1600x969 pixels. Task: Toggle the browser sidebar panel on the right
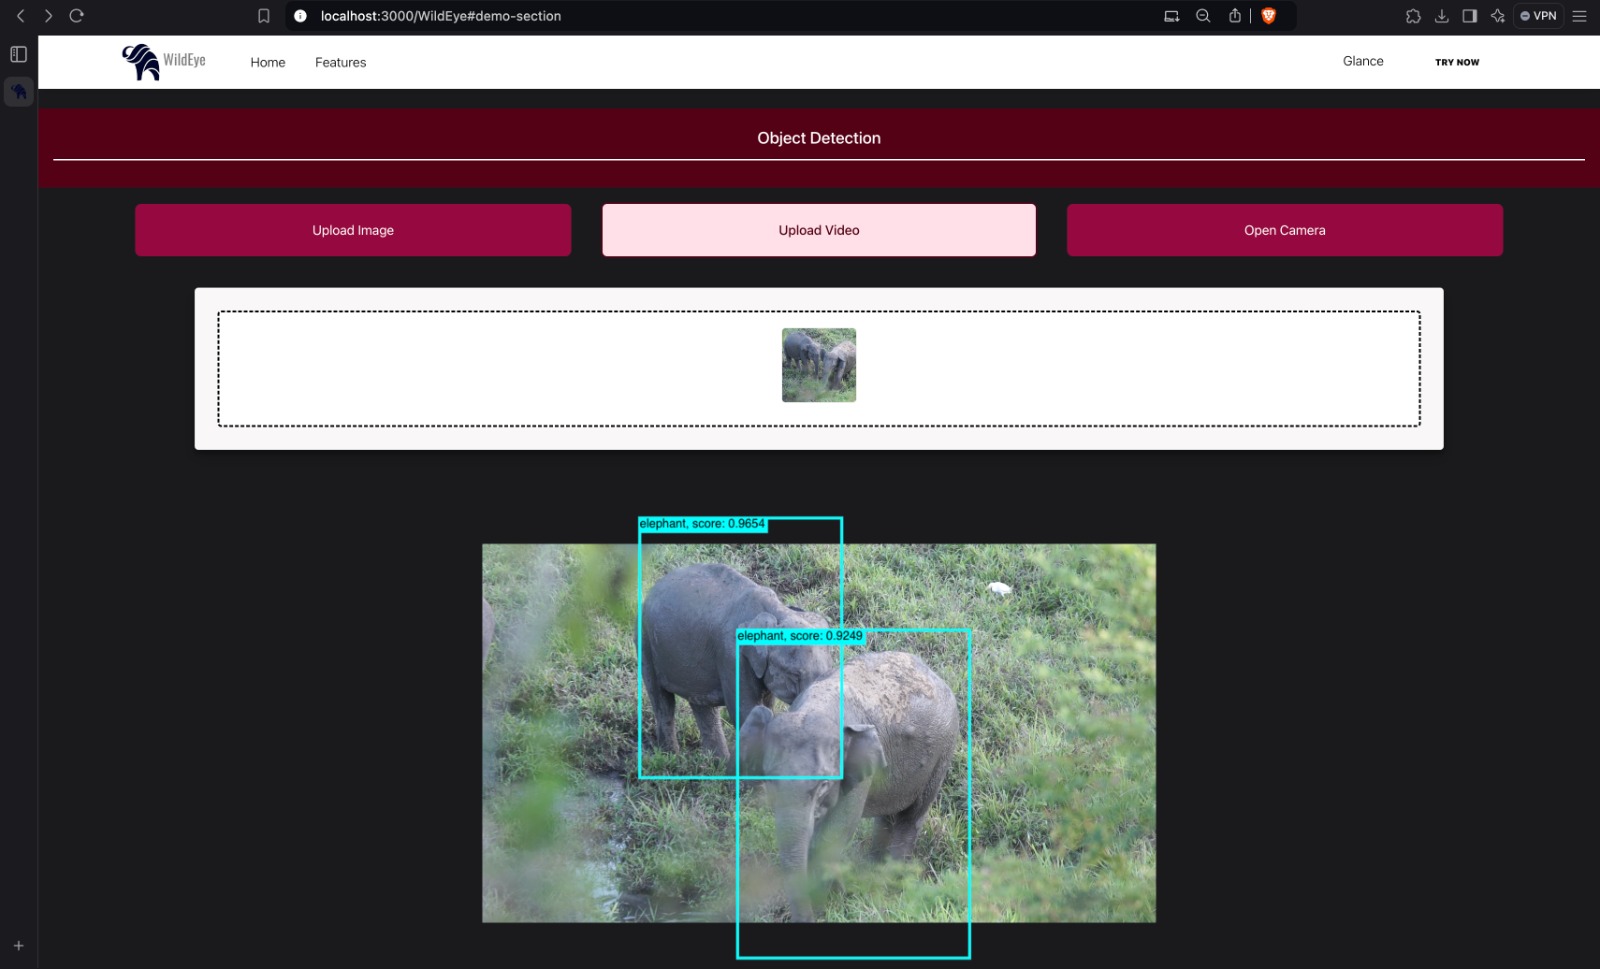[1469, 16]
